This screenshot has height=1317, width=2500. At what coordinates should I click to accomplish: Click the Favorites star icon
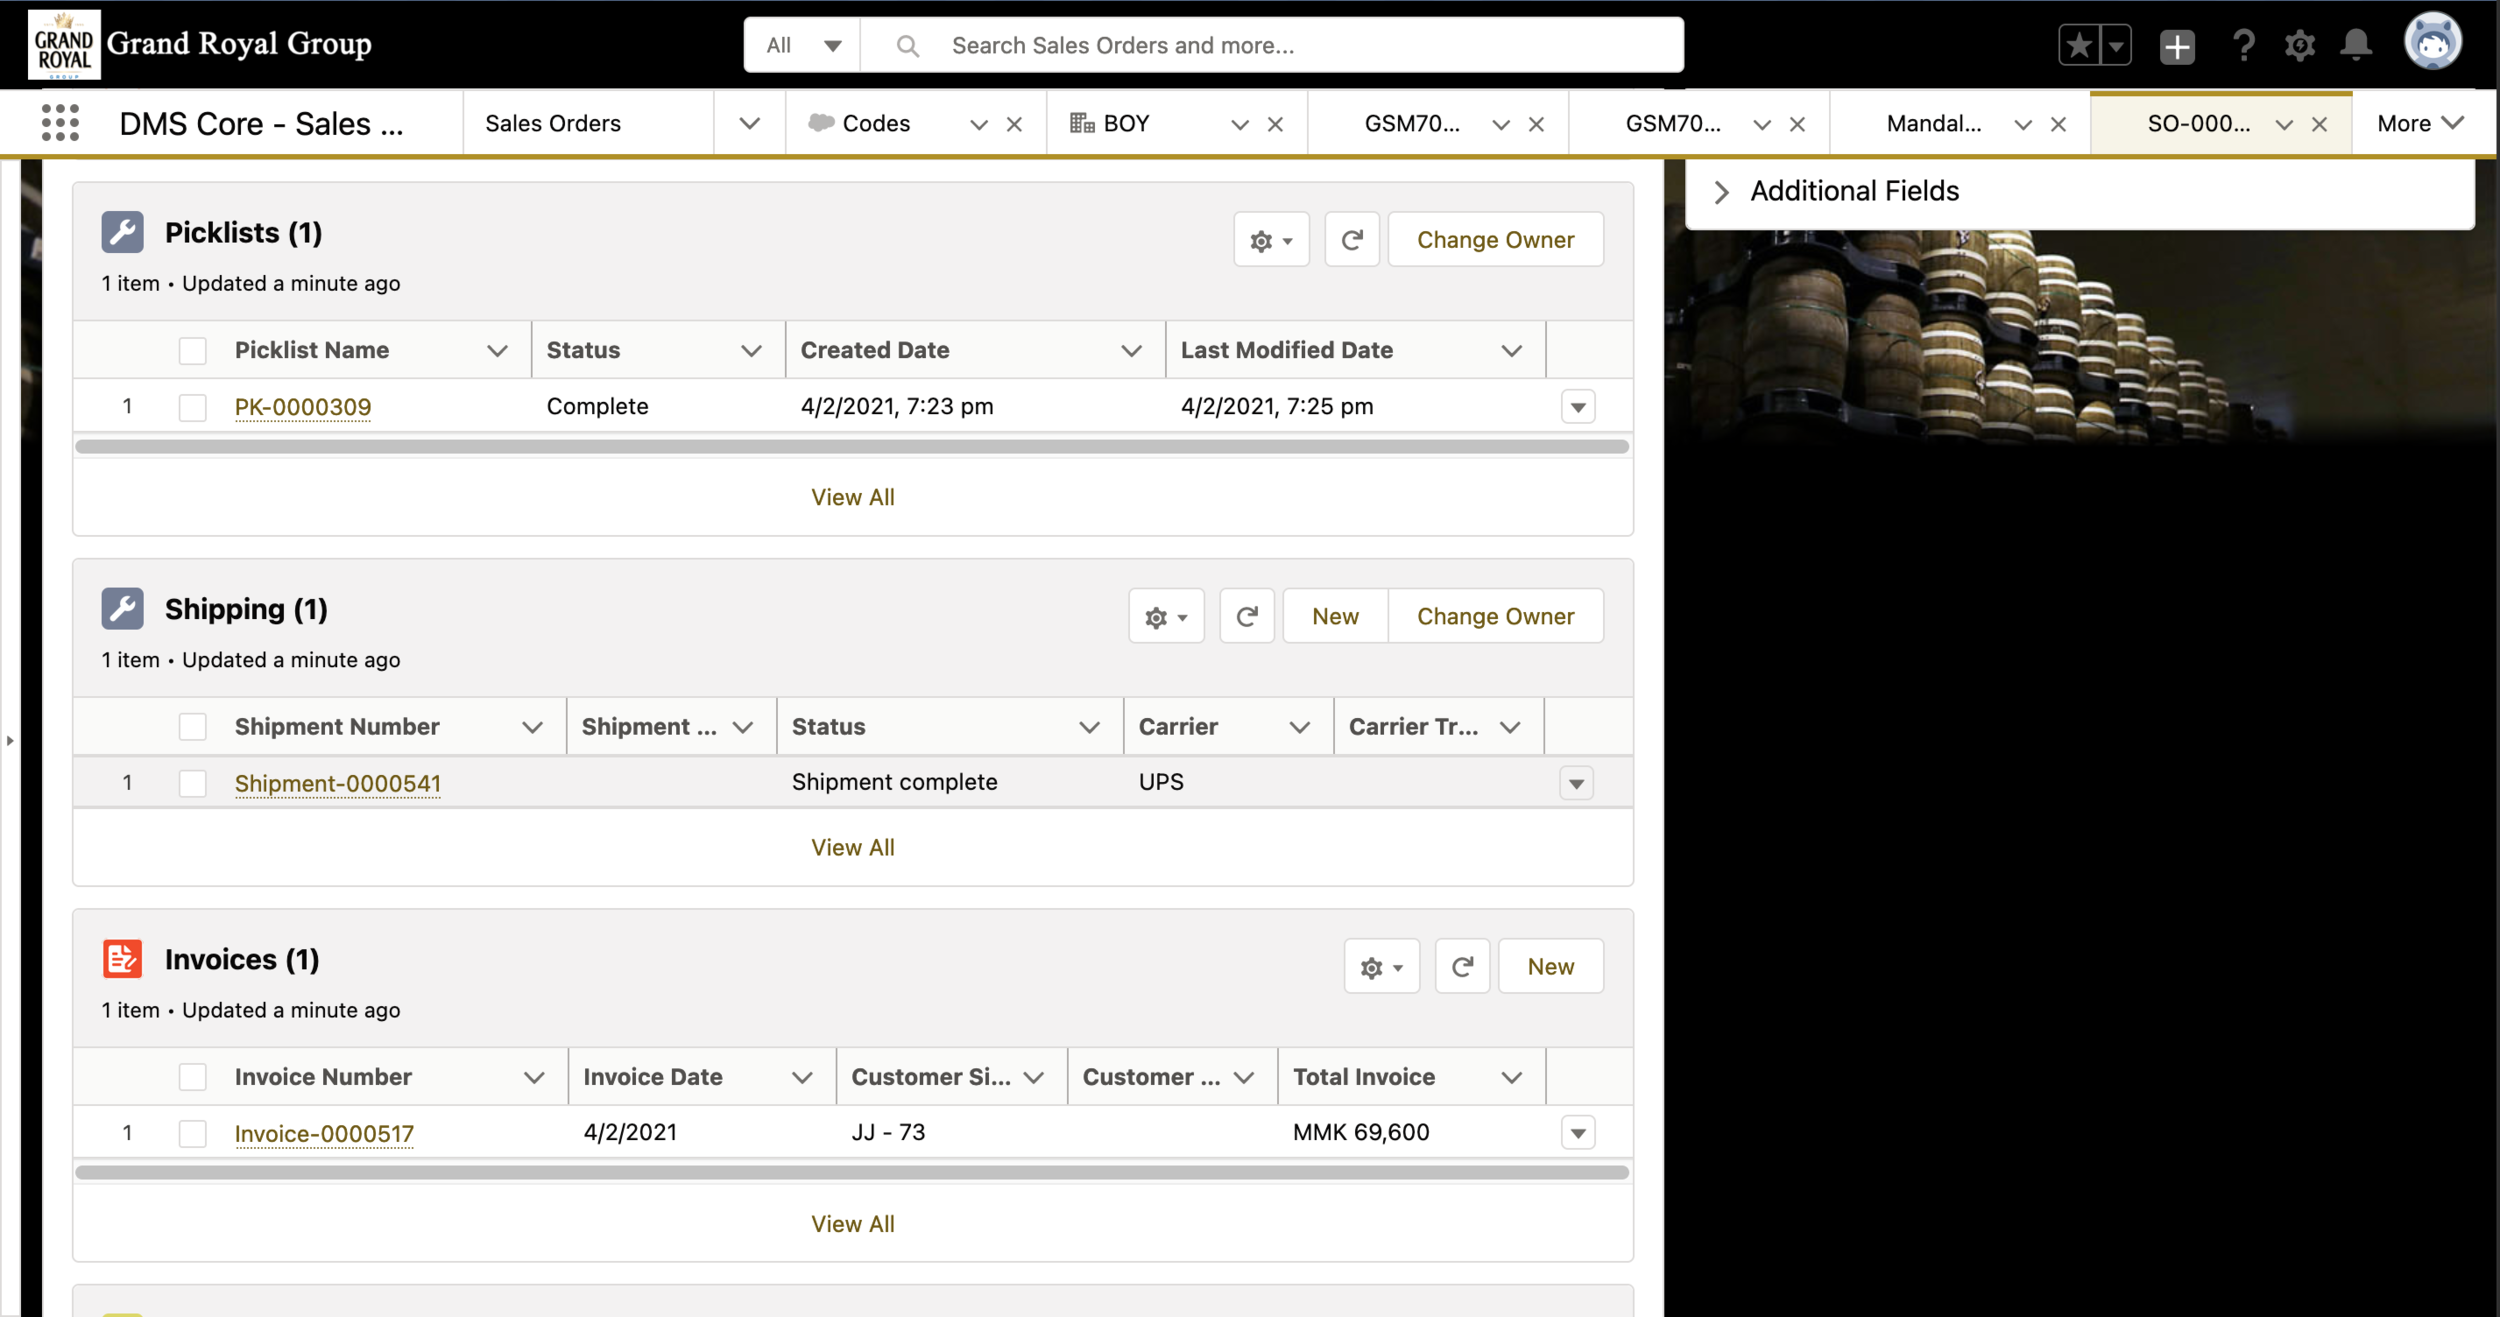coord(2079,45)
